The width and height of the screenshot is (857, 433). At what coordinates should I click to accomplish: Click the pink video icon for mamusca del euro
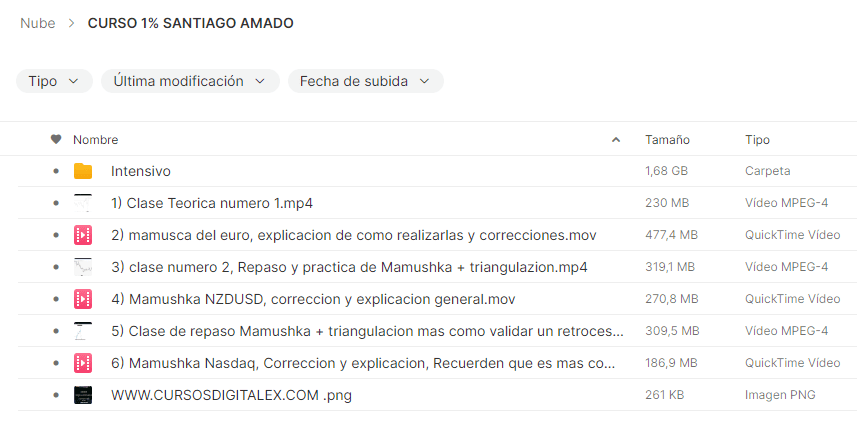pos(83,235)
